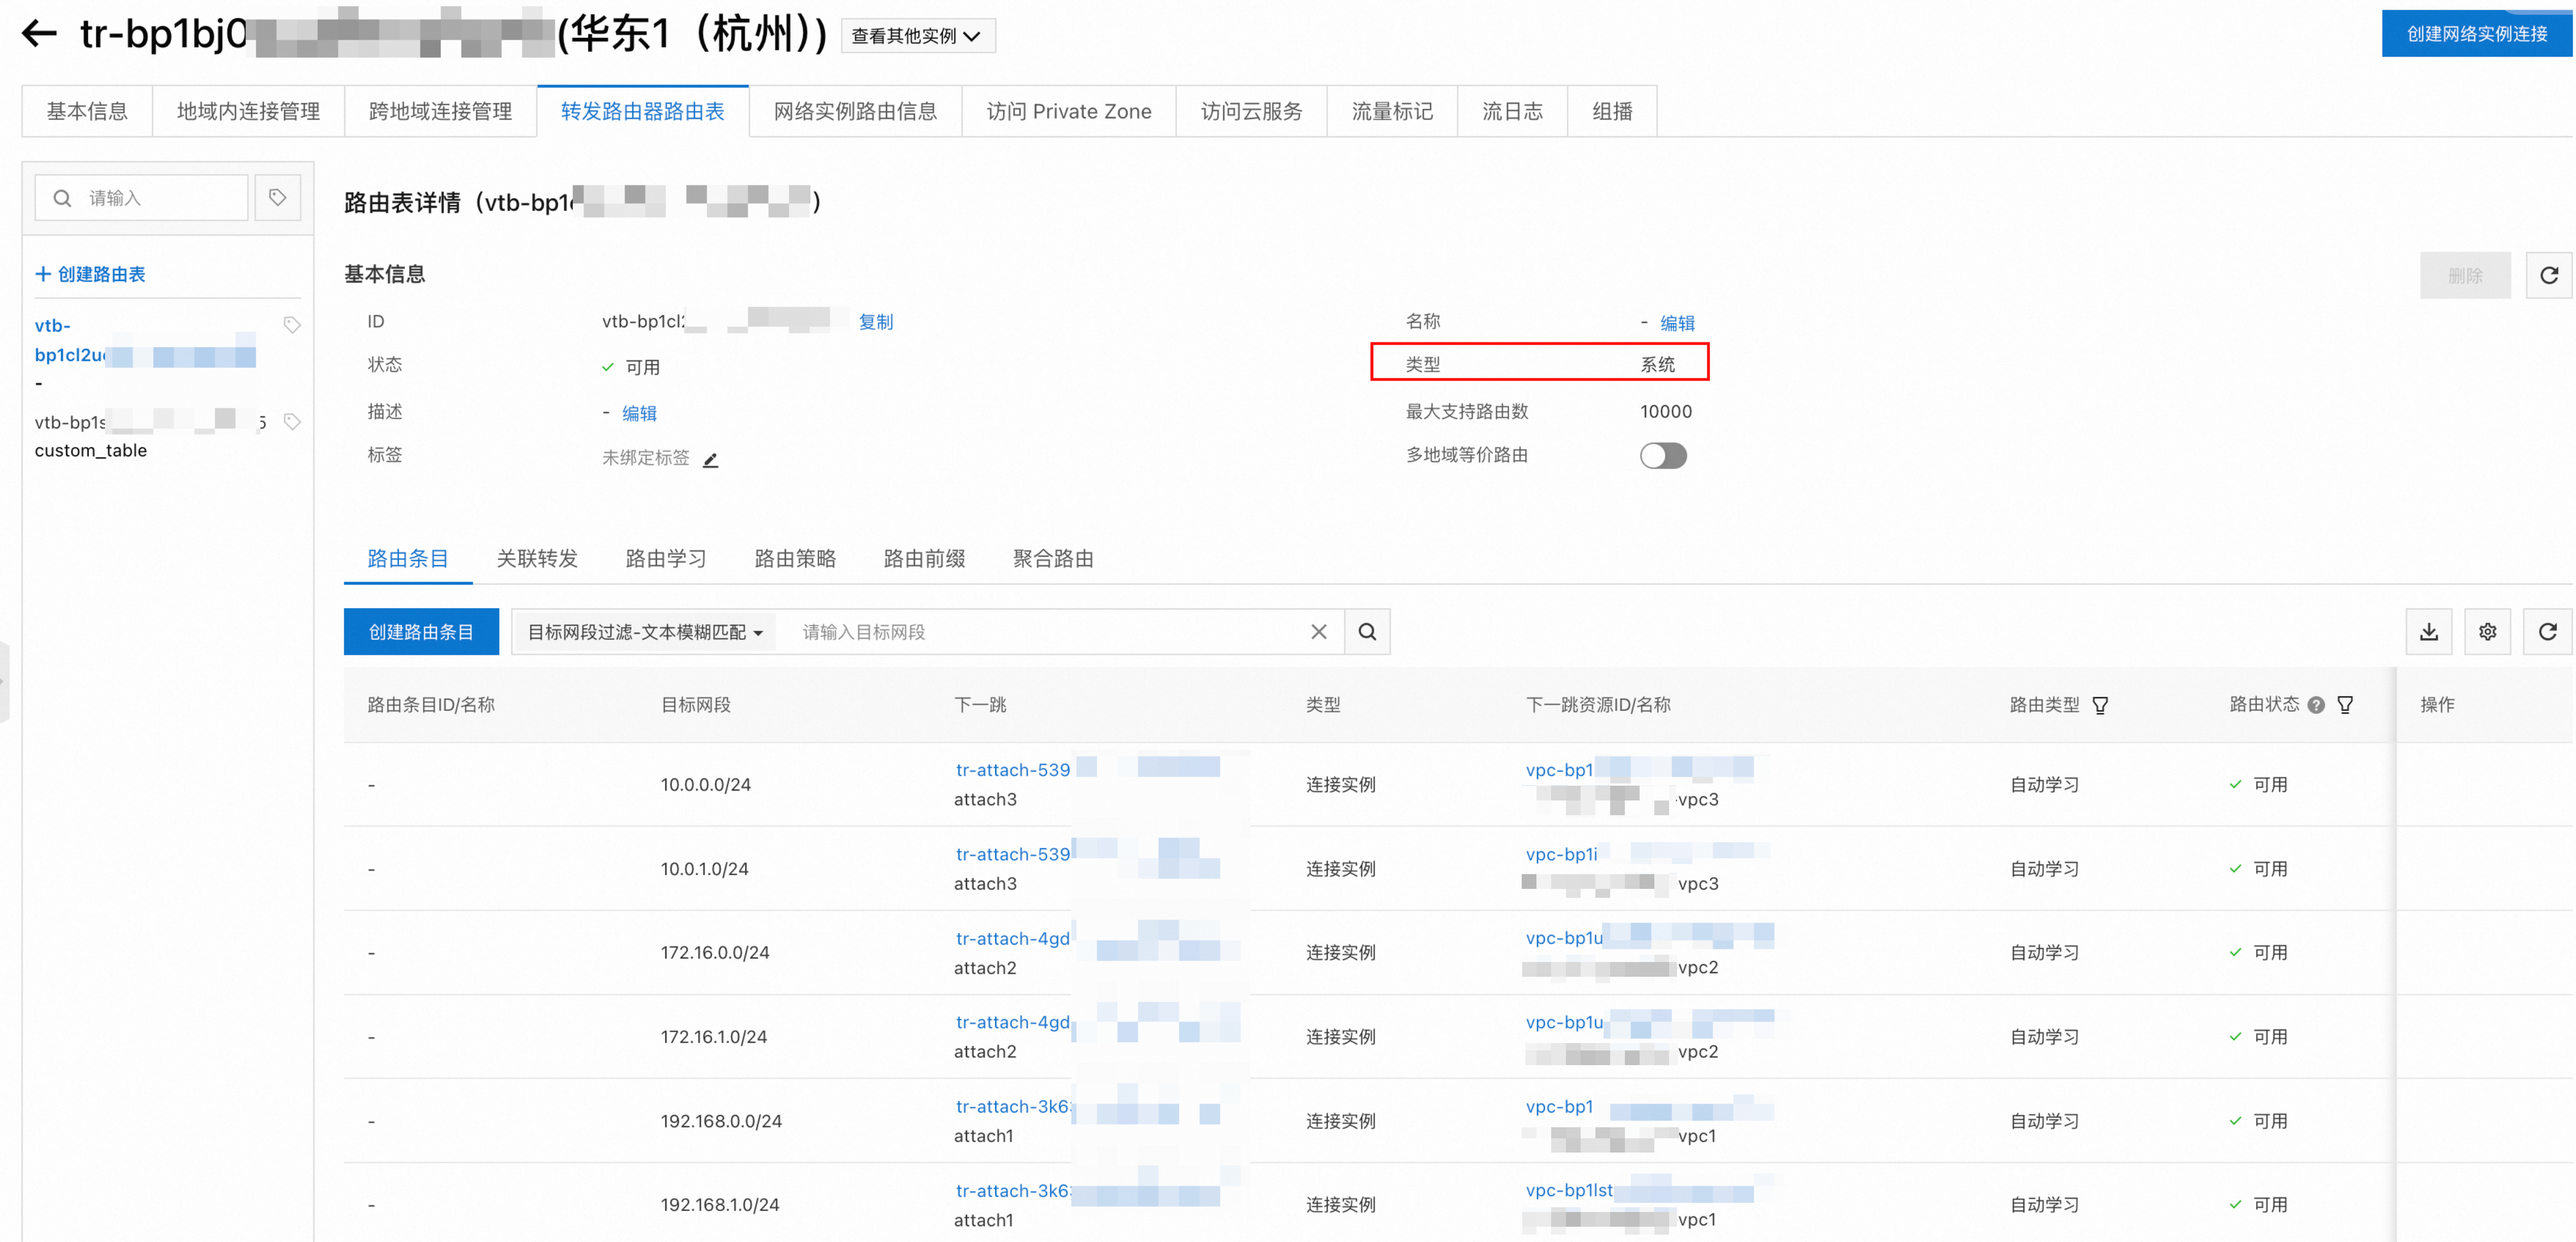Click the back arrow beside the instance name

coord(39,33)
